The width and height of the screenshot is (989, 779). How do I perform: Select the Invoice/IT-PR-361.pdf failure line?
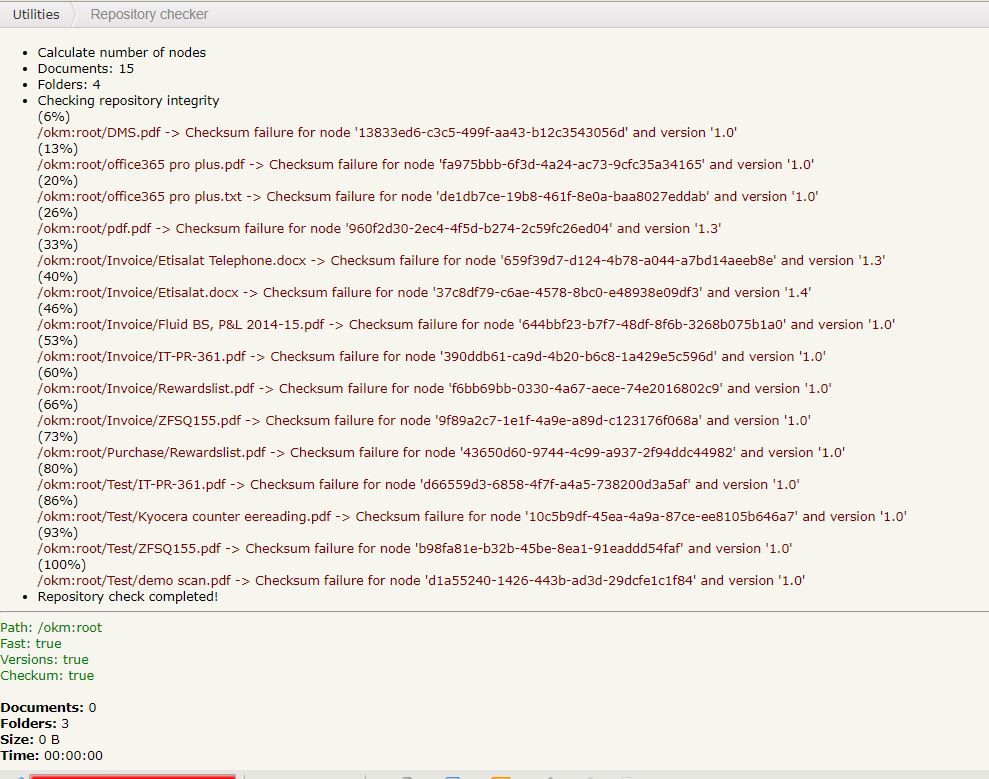tap(431, 356)
